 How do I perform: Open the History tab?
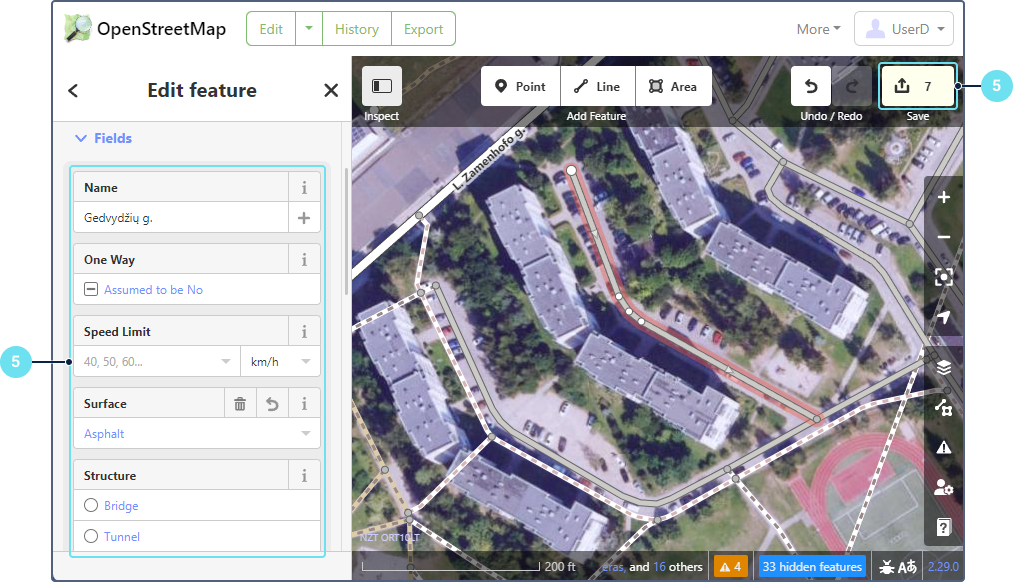(356, 29)
